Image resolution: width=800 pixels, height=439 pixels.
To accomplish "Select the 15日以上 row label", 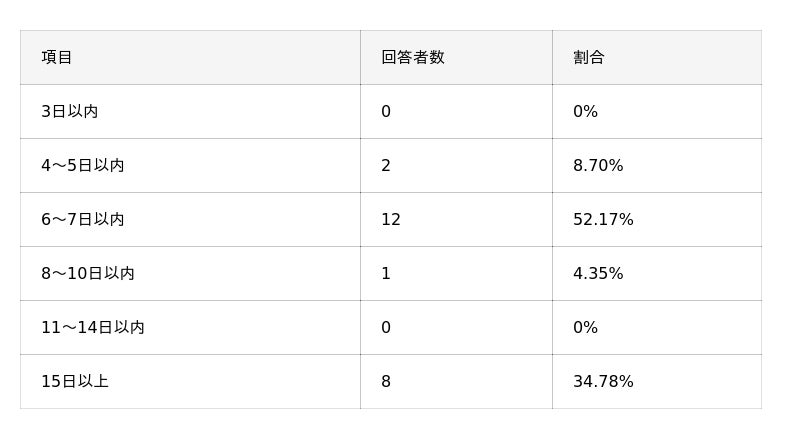I will [74, 382].
